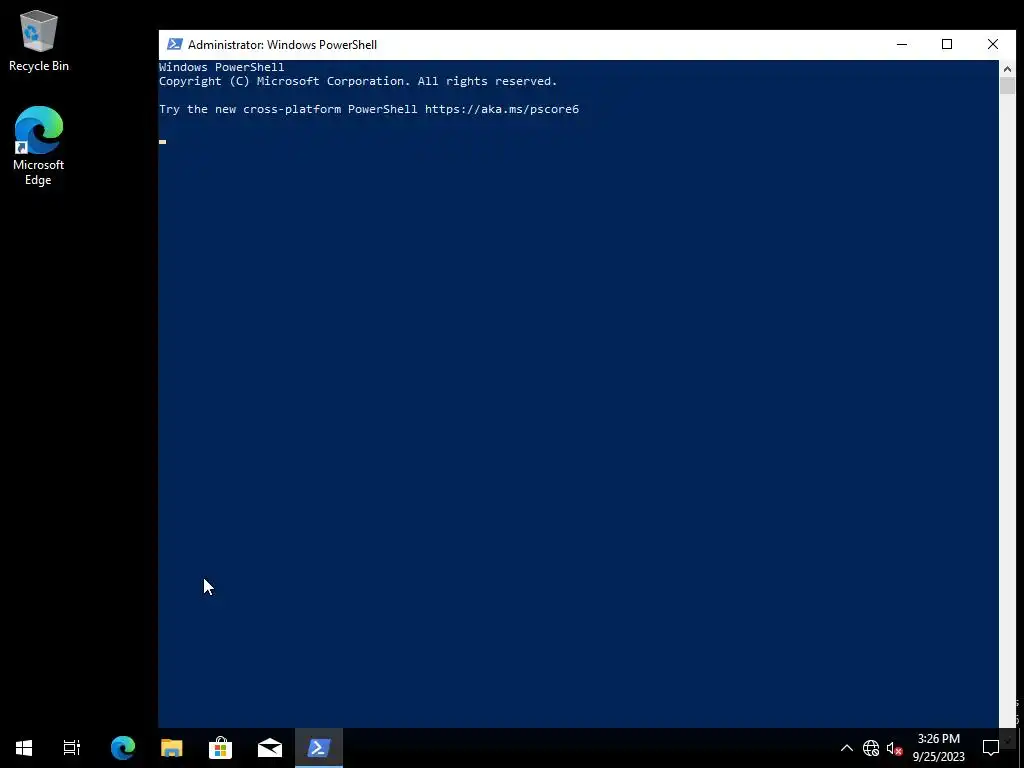The width and height of the screenshot is (1024, 768).
Task: Click the 'Copyright (C) Microsoft Corporation' line
Action: click(358, 81)
